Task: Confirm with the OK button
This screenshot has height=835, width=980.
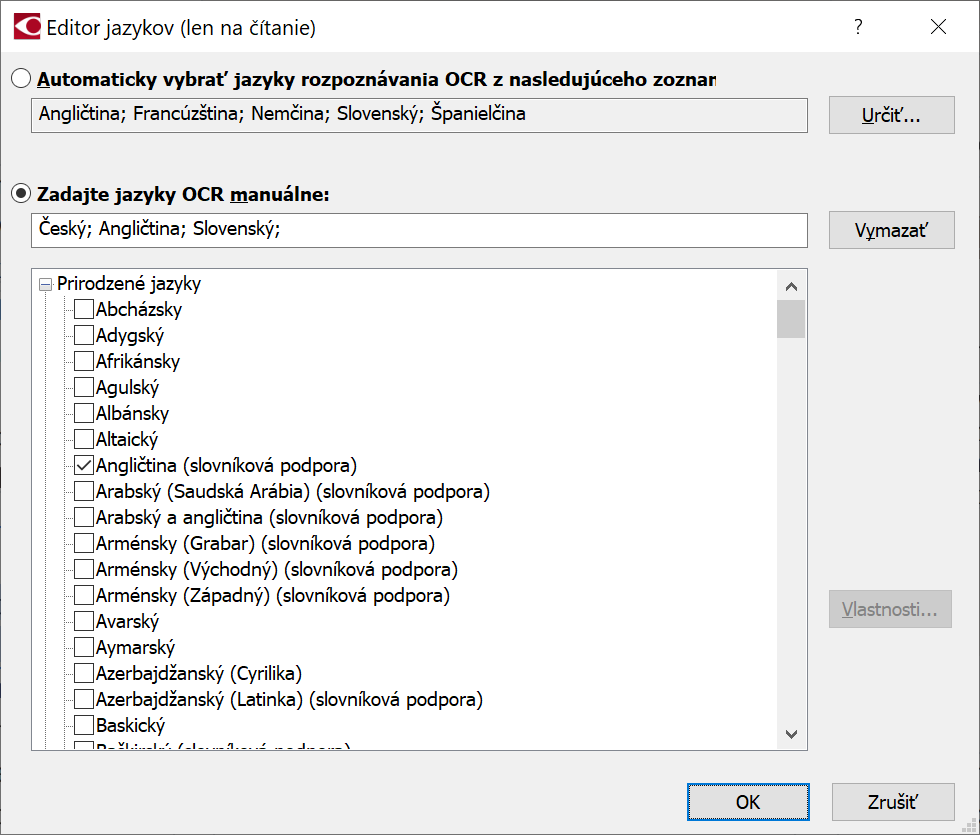Action: (748, 802)
